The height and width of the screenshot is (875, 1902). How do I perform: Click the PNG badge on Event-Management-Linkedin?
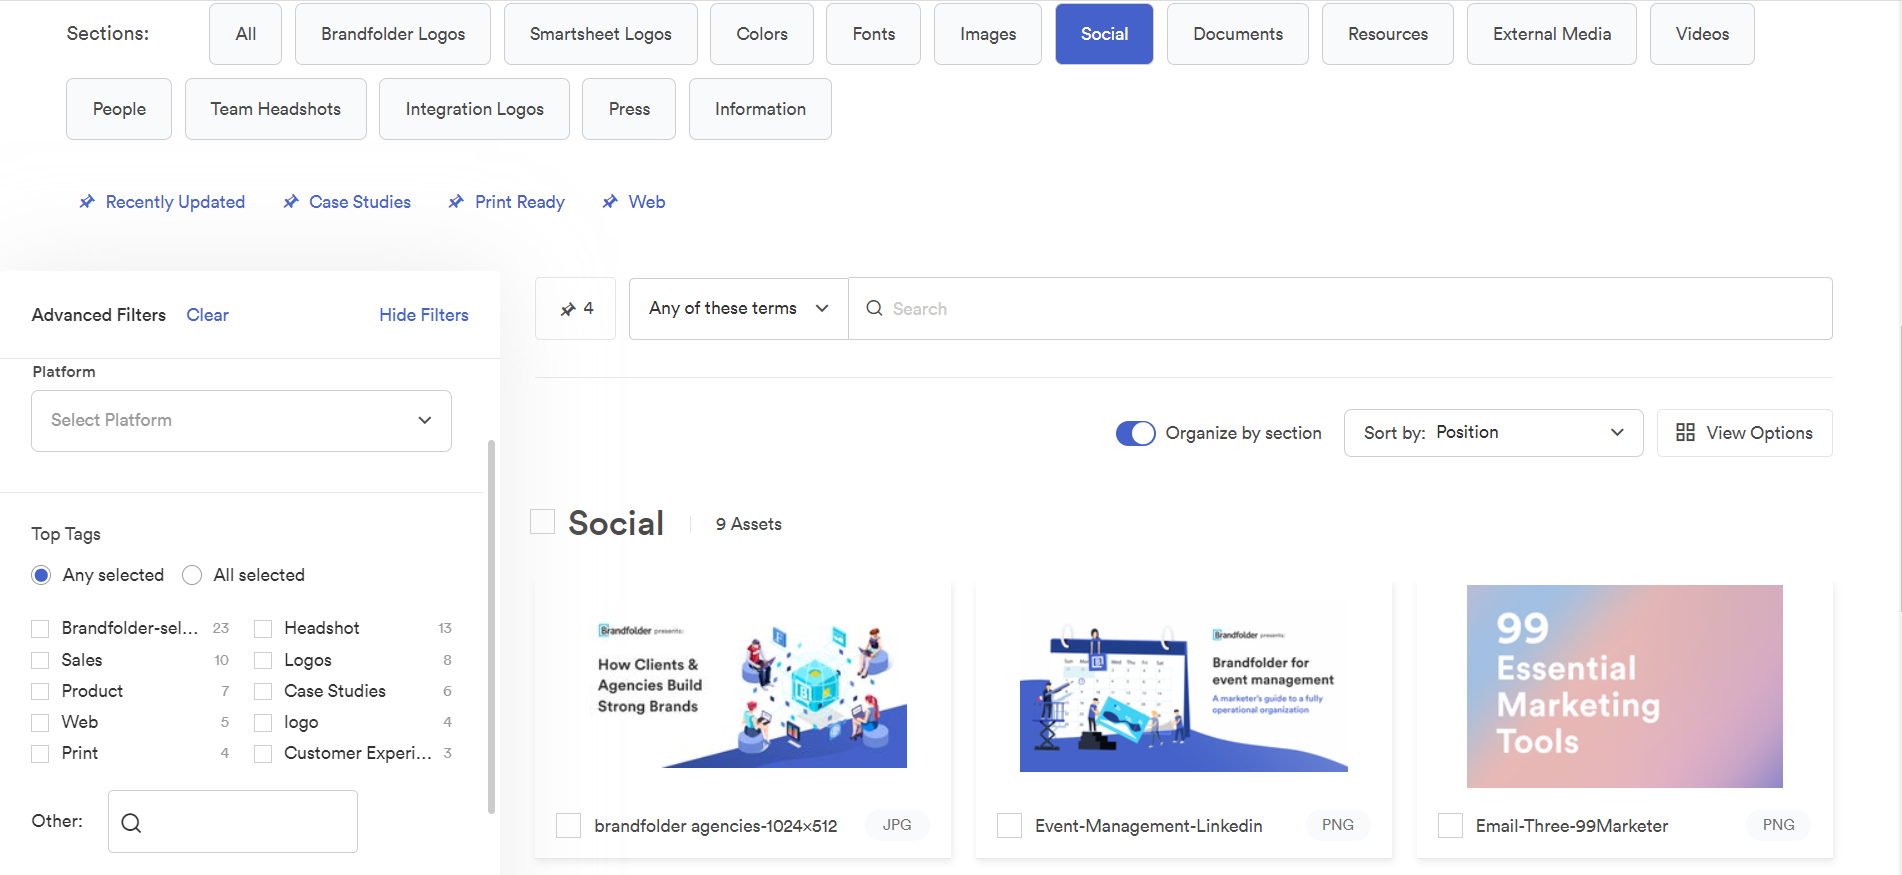click(x=1338, y=825)
